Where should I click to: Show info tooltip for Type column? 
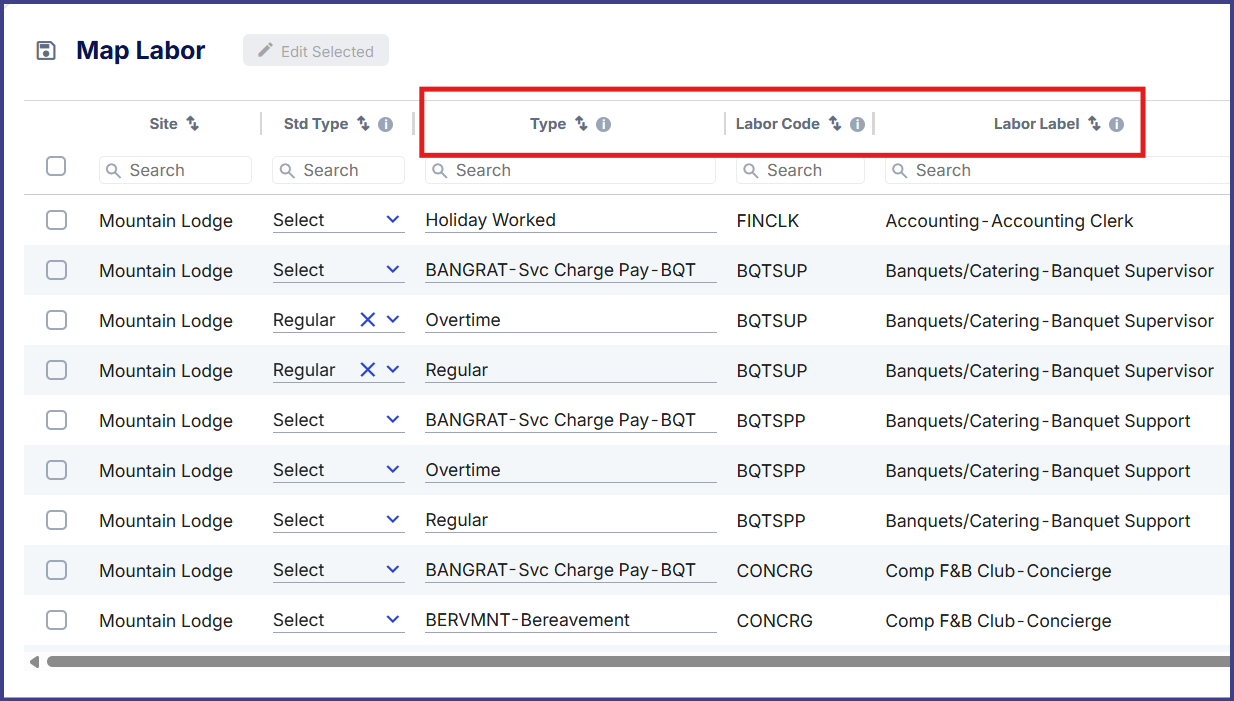tap(604, 125)
